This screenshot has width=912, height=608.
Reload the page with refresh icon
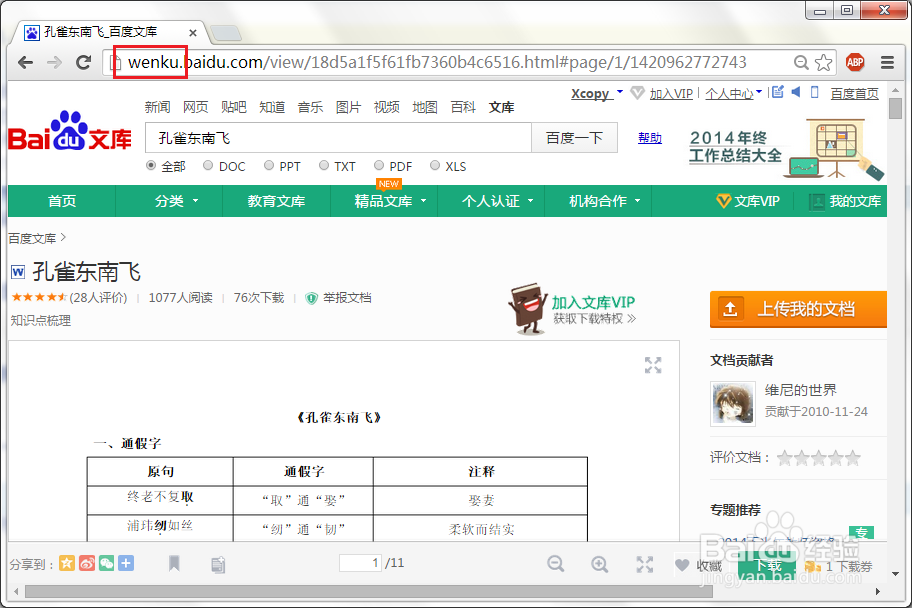[x=84, y=62]
